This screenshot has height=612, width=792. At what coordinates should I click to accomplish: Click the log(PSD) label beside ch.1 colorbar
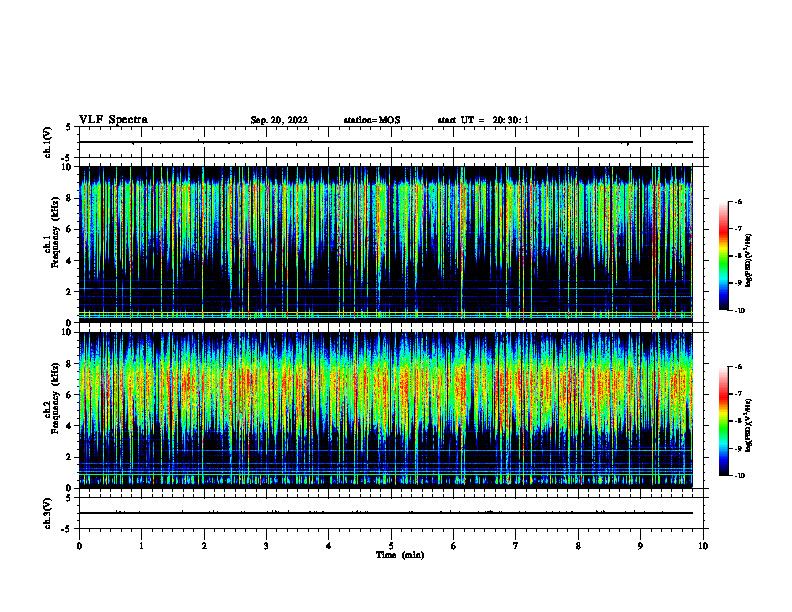(748, 260)
